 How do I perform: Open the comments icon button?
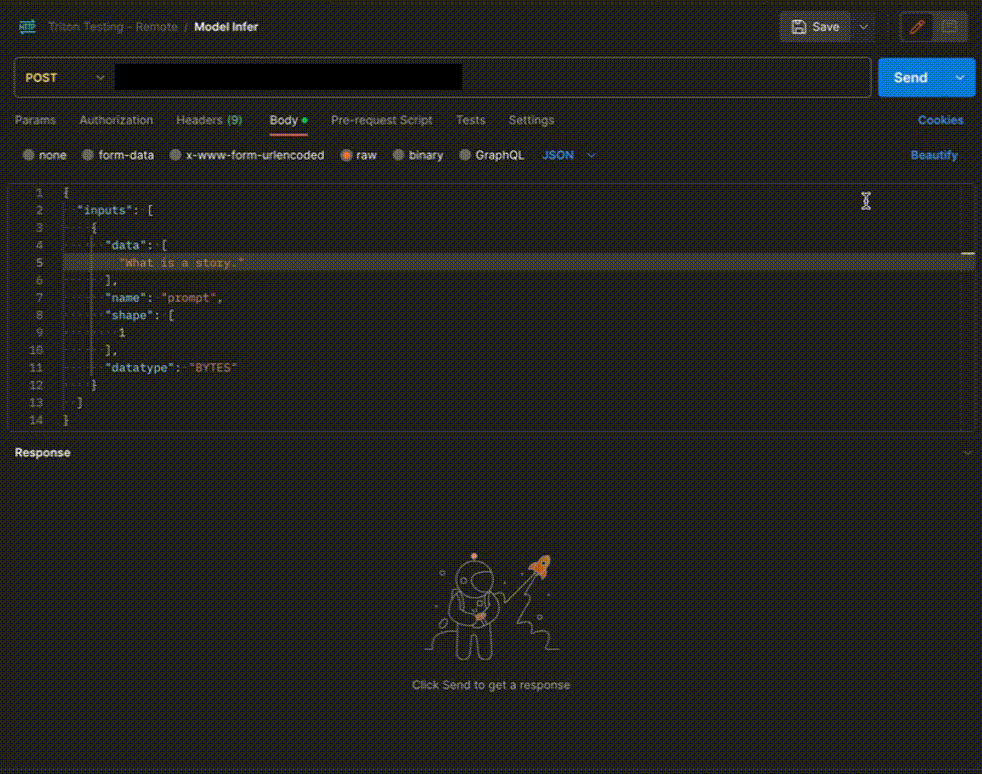click(949, 27)
